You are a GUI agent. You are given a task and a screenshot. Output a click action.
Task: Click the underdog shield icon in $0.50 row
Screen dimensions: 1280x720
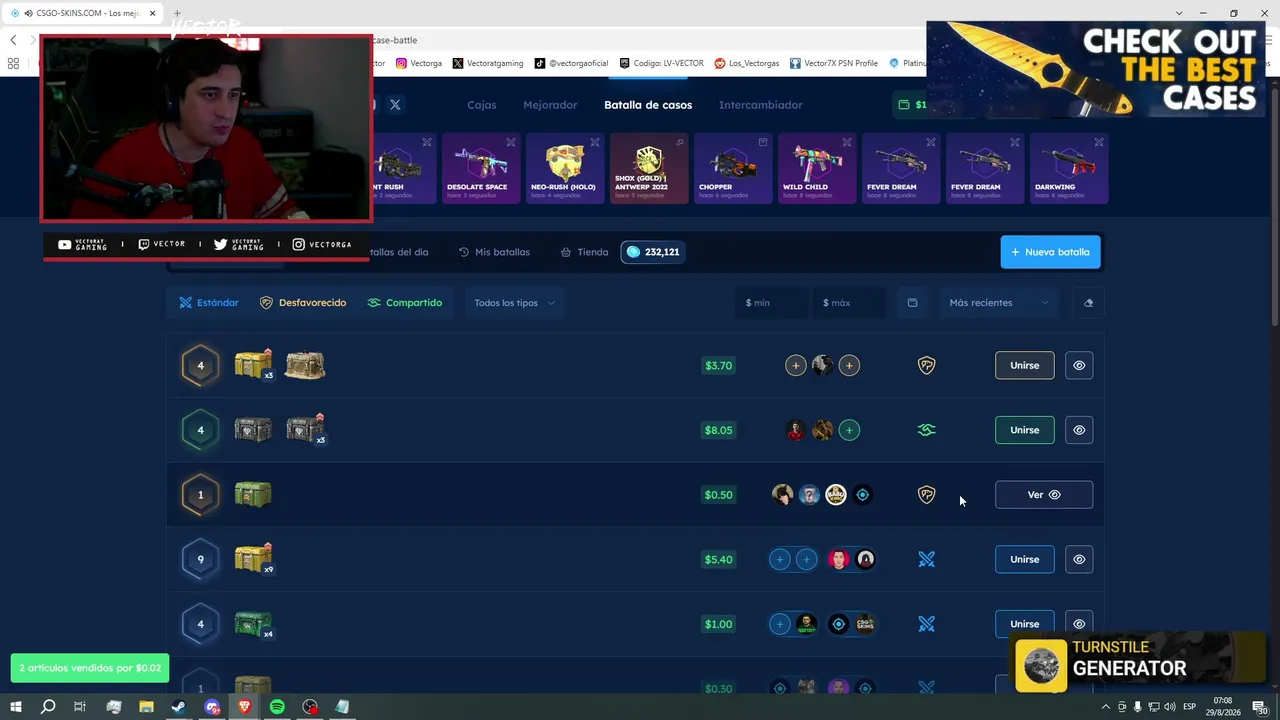click(x=927, y=495)
